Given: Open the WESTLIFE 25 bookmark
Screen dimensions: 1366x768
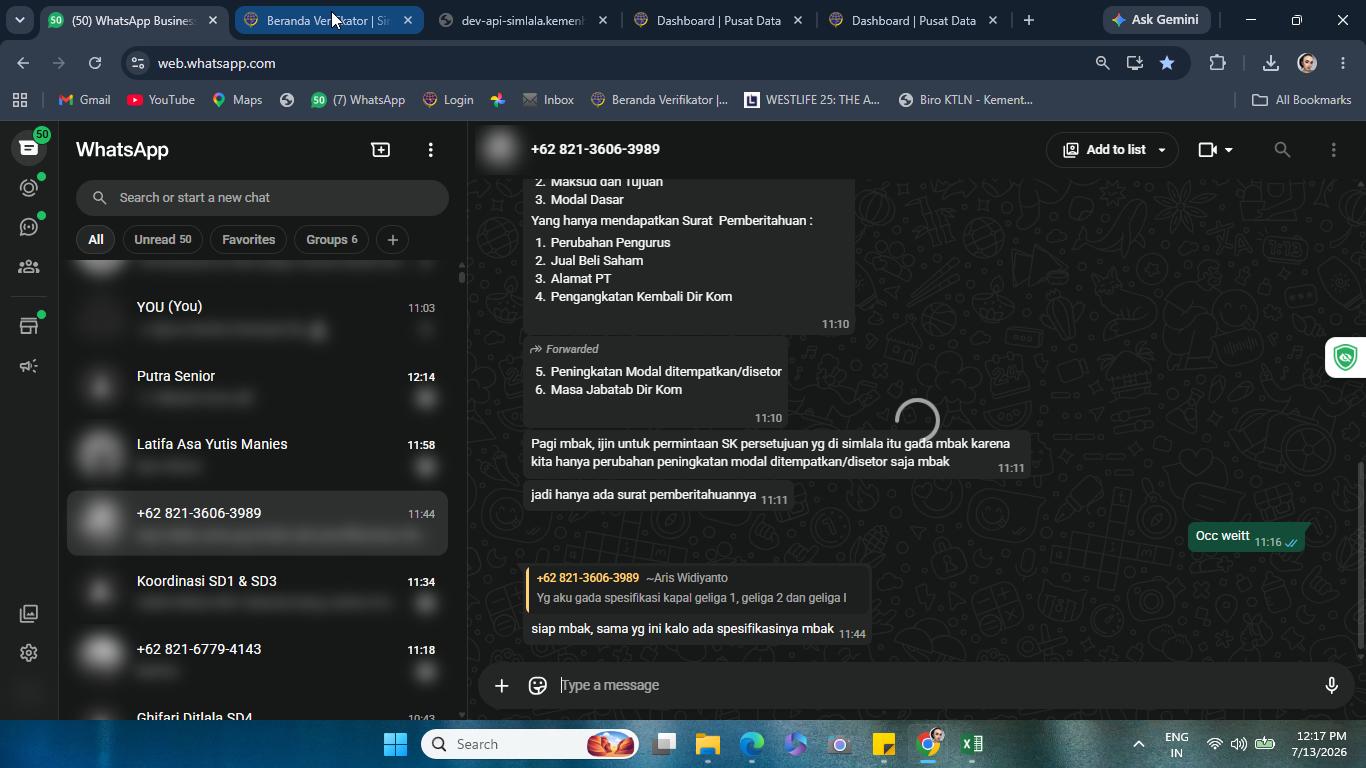Looking at the screenshot, I should 812,100.
